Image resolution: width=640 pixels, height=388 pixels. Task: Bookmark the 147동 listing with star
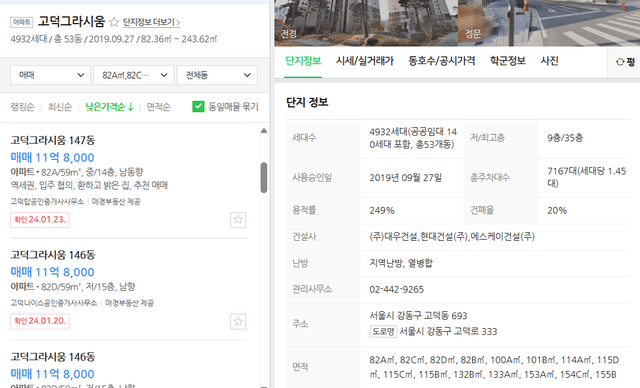238,220
